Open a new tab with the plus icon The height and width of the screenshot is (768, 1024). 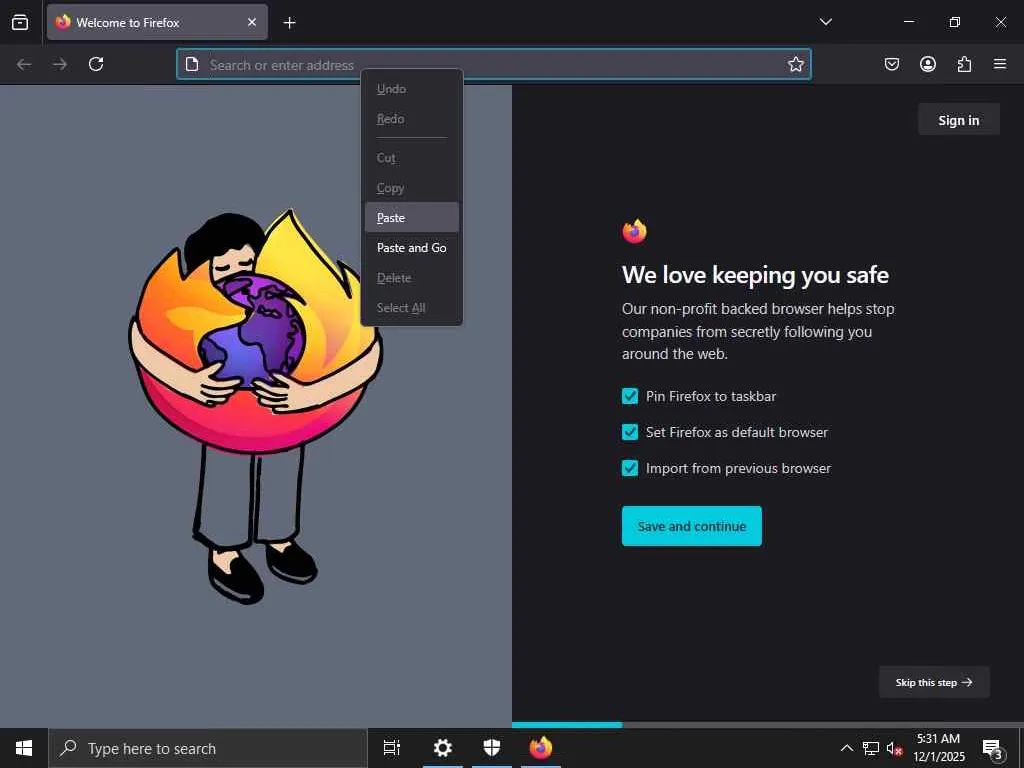point(289,23)
